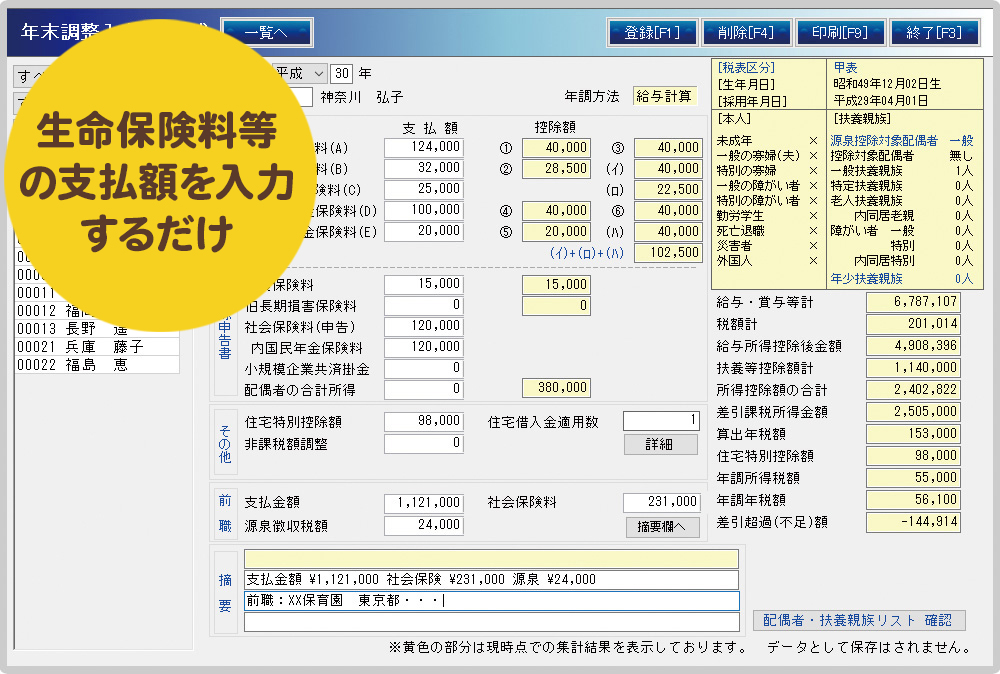1000x674 pixels.
Task: Click the 摘要欄へ button
Action: point(661,527)
